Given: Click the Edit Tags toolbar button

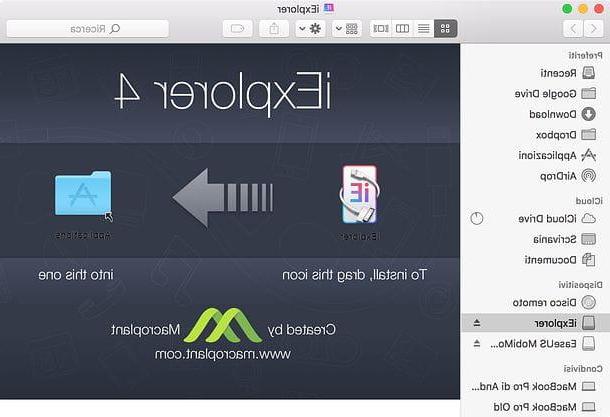Looking at the screenshot, I should click(x=237, y=28).
